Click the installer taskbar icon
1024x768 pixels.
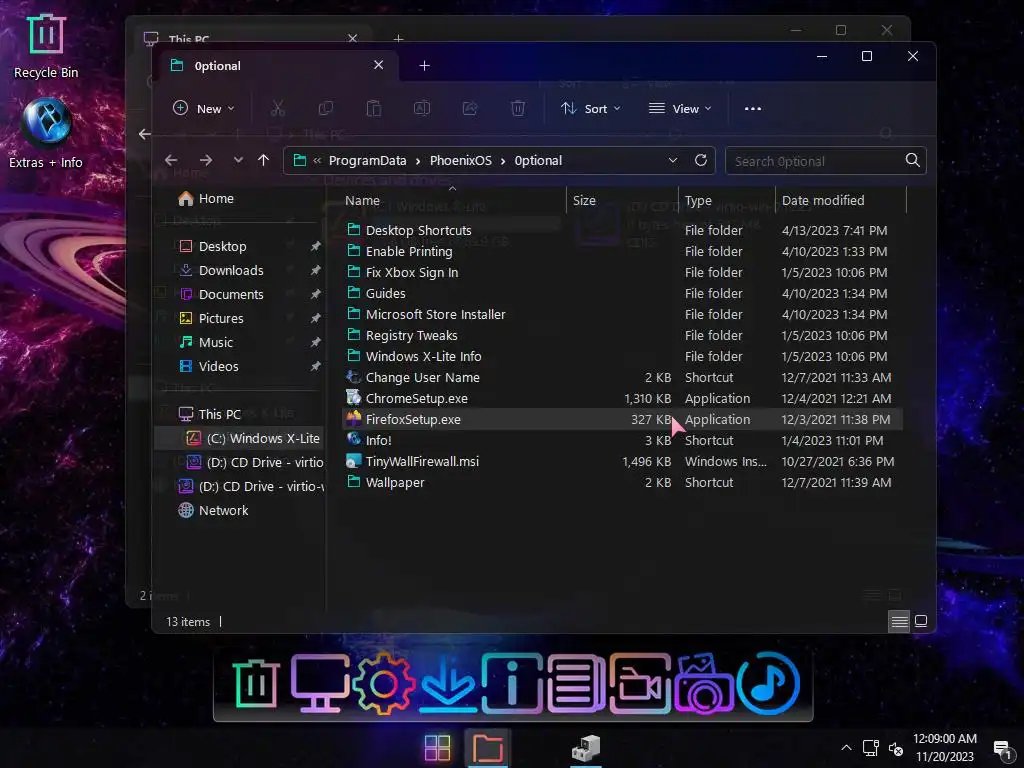(x=586, y=748)
